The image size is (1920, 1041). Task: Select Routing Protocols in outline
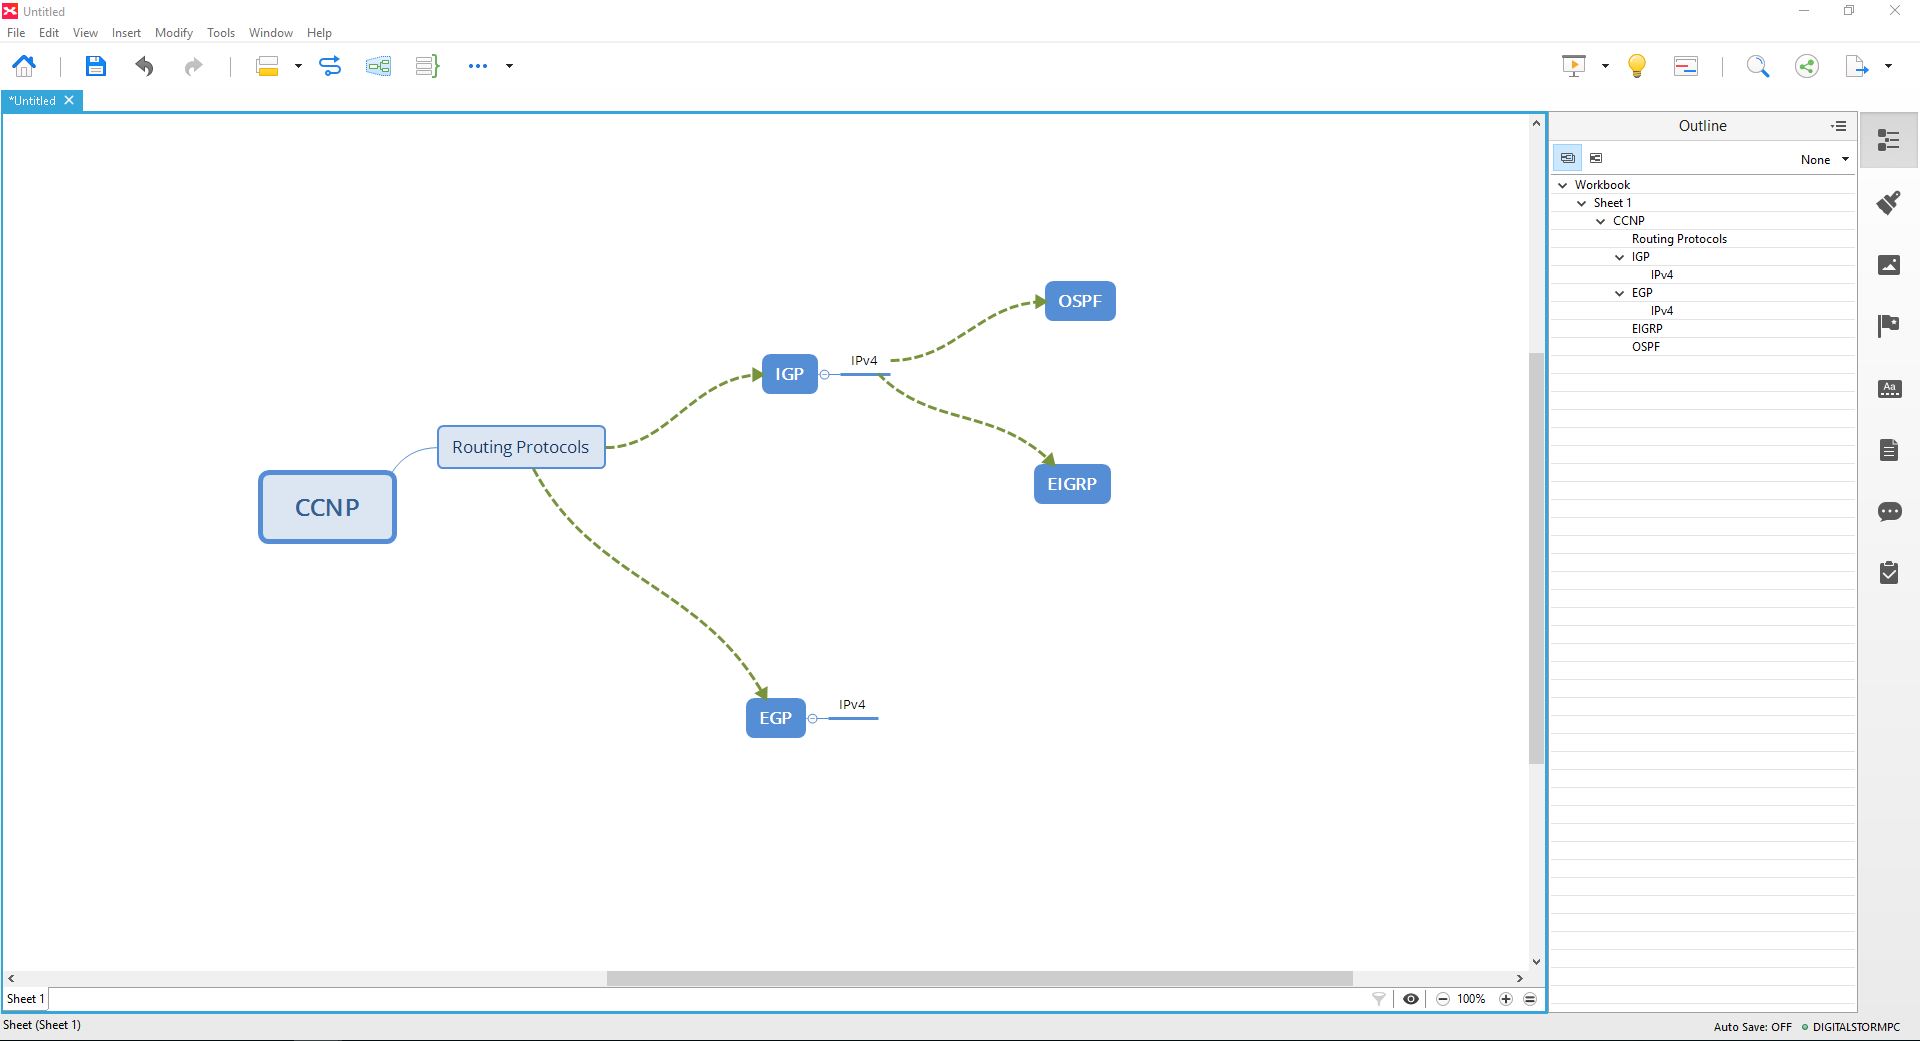(x=1679, y=239)
